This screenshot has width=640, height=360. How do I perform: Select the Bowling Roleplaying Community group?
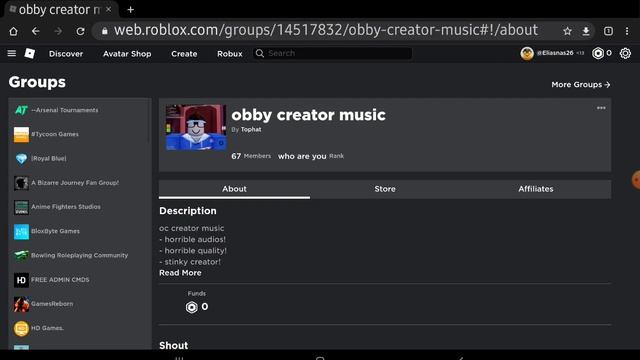coord(80,256)
